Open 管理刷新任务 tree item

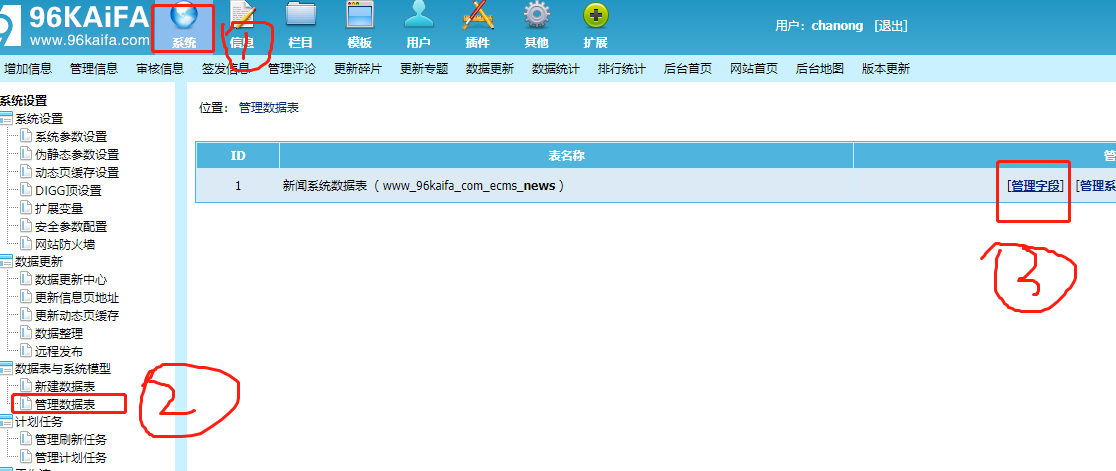(x=71, y=440)
